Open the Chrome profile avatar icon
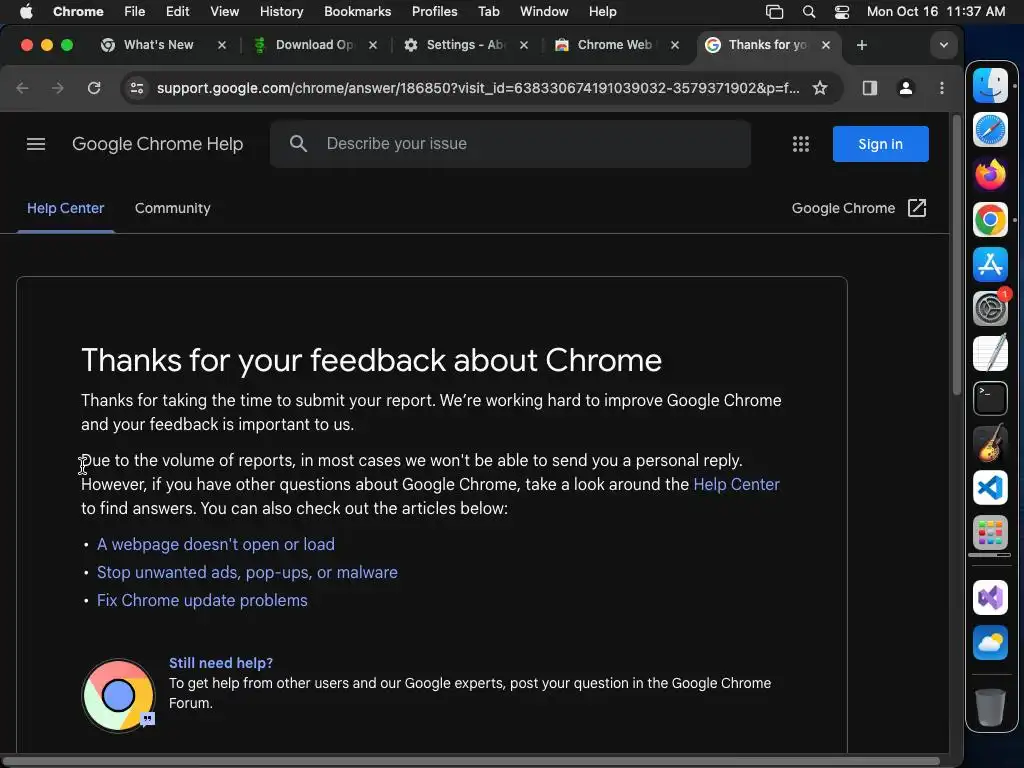Image resolution: width=1024 pixels, height=768 pixels. pyautogui.click(x=905, y=88)
